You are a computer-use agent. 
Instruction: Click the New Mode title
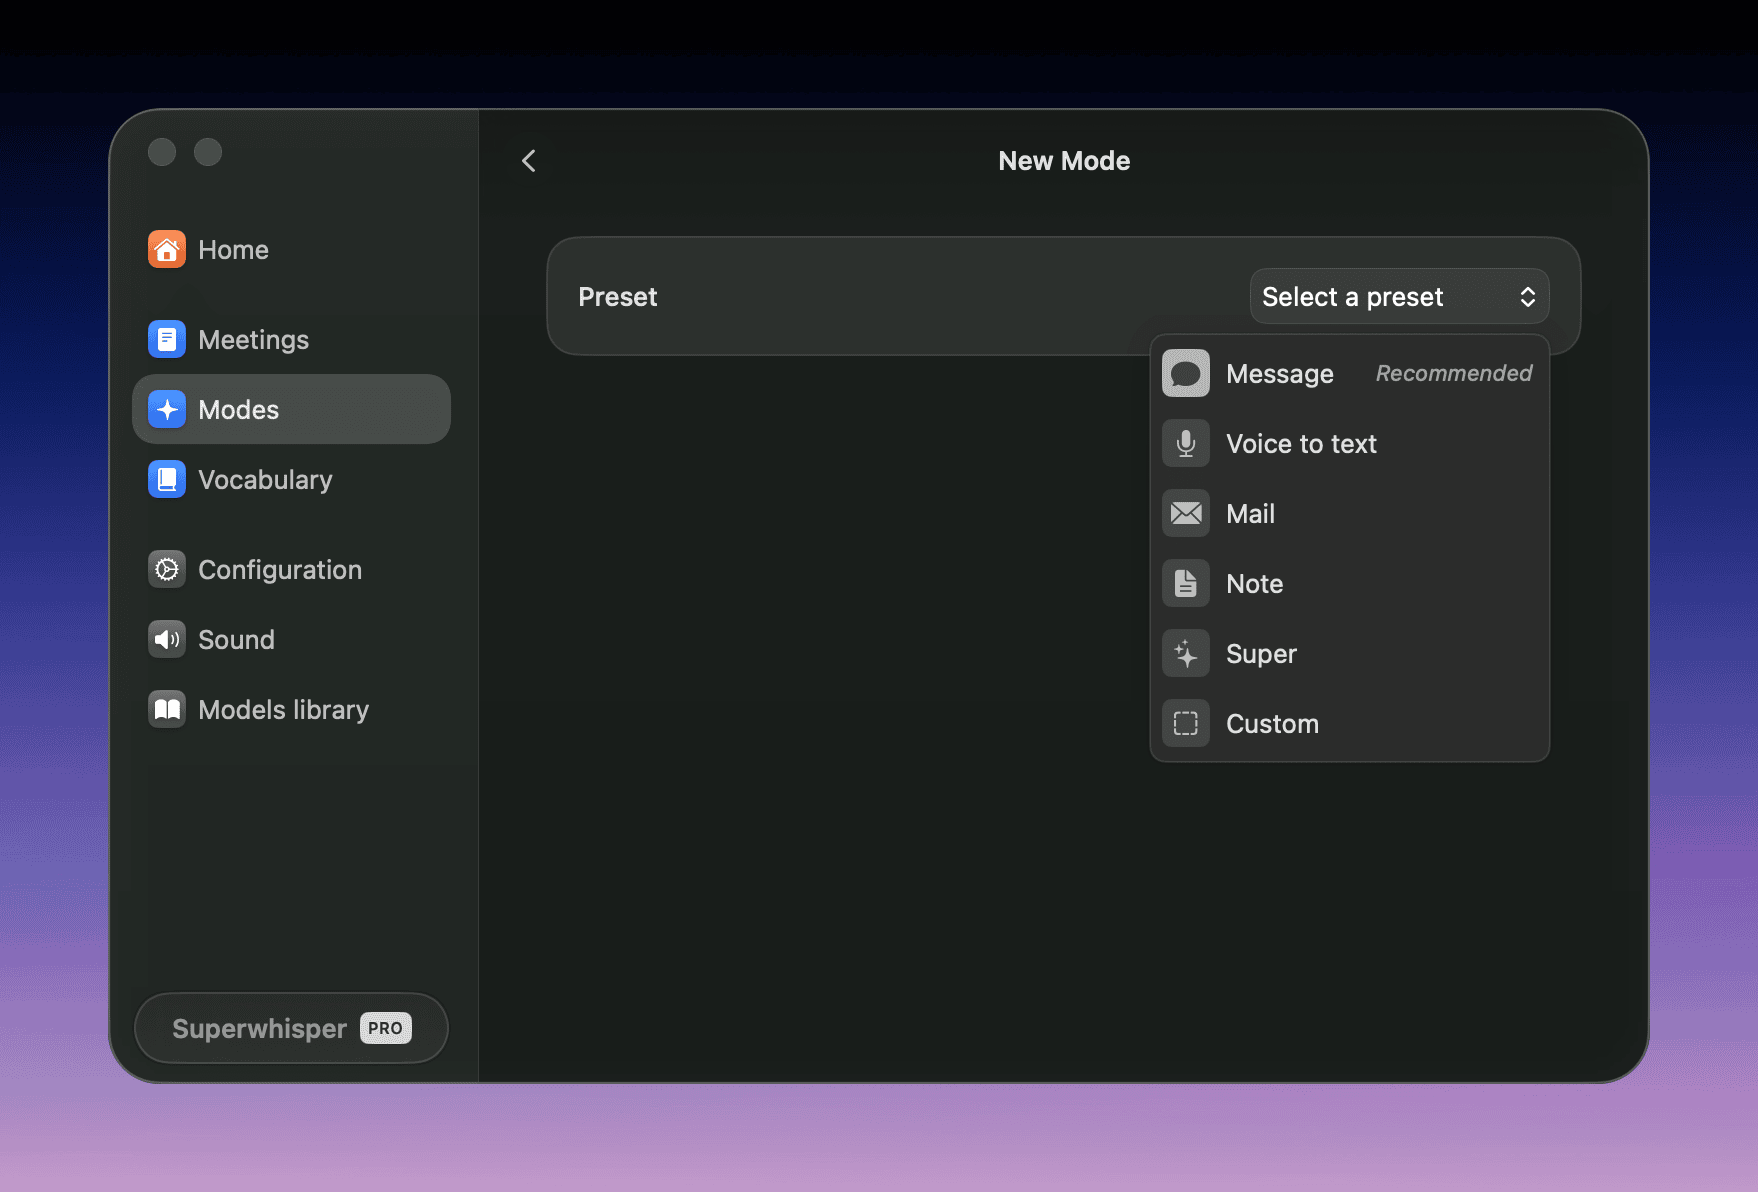click(1064, 161)
